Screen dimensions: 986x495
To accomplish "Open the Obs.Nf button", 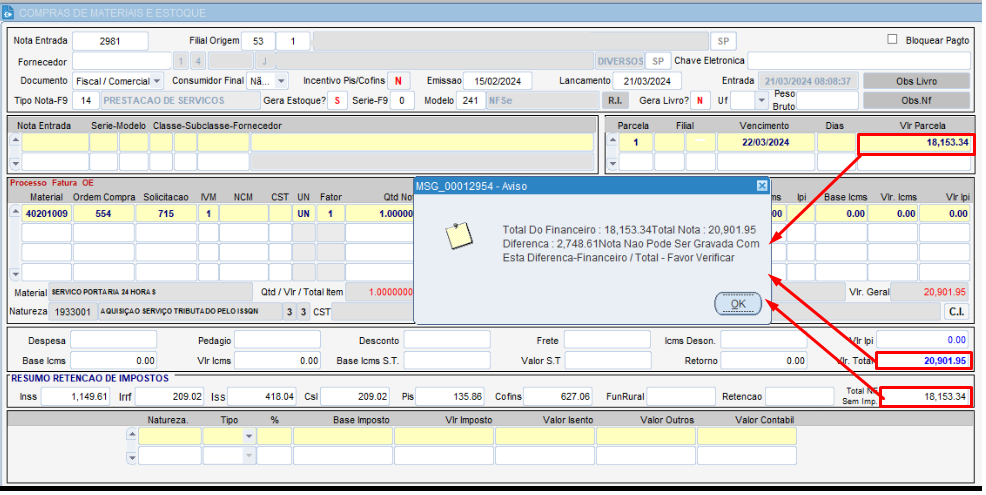I will [x=916, y=100].
